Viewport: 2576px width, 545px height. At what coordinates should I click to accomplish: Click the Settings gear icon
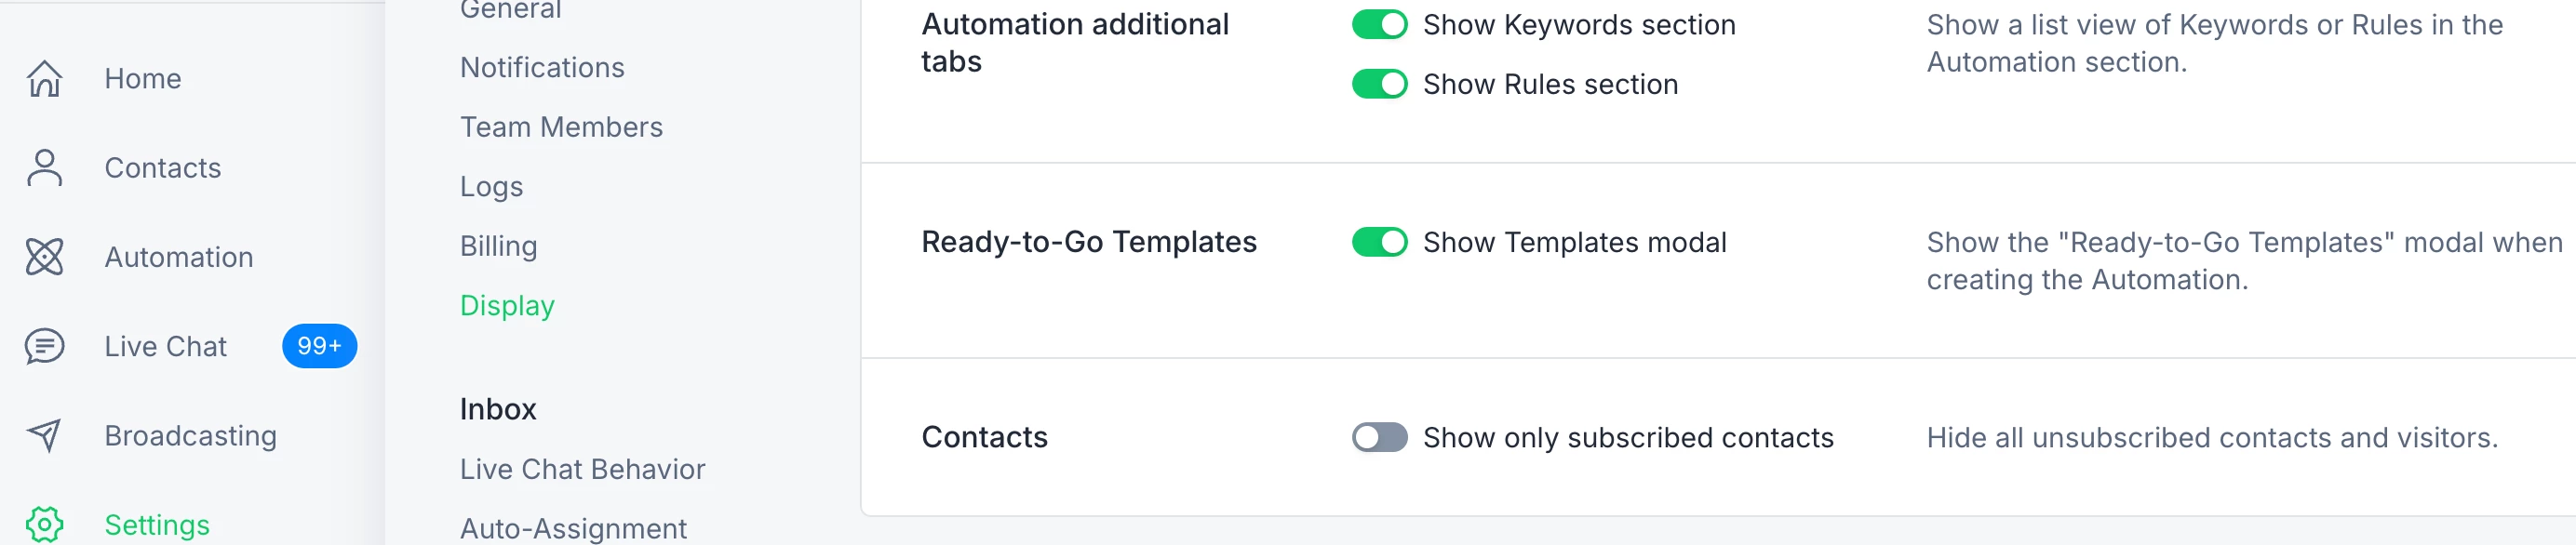pos(45,524)
